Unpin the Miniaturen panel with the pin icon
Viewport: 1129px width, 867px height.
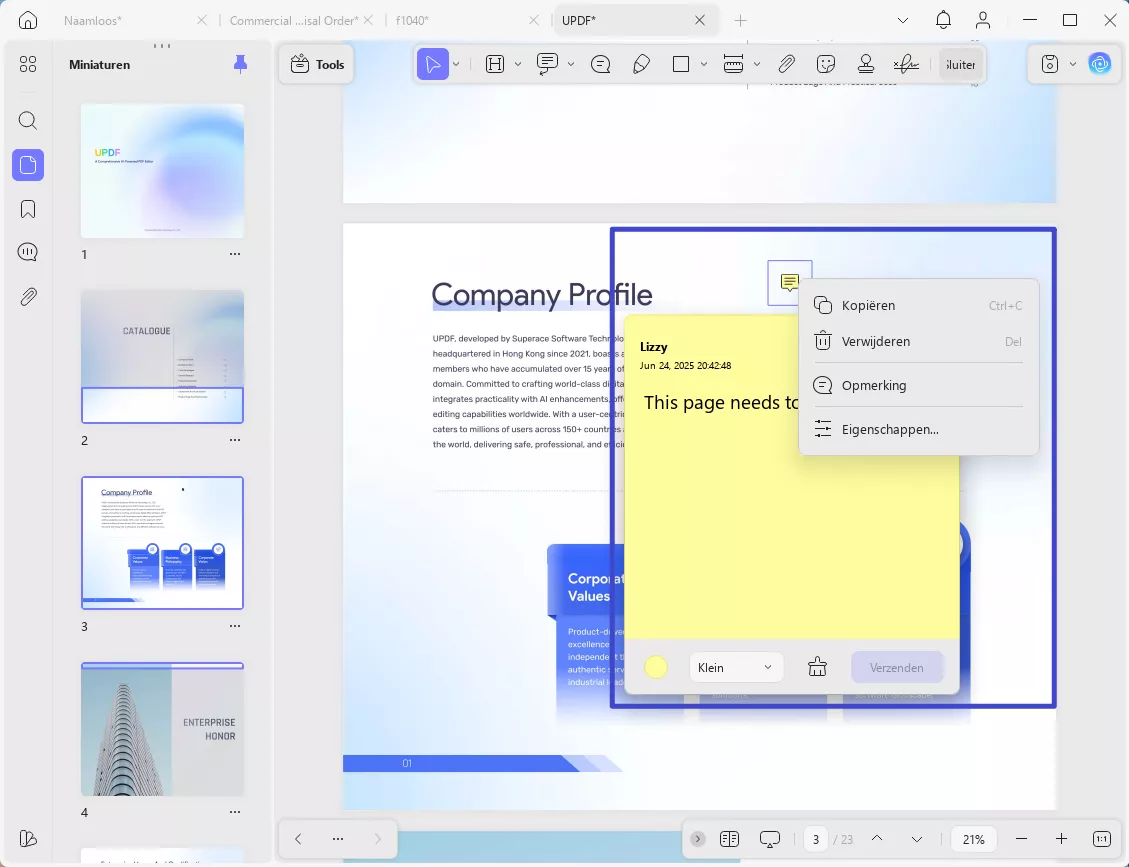pos(240,65)
